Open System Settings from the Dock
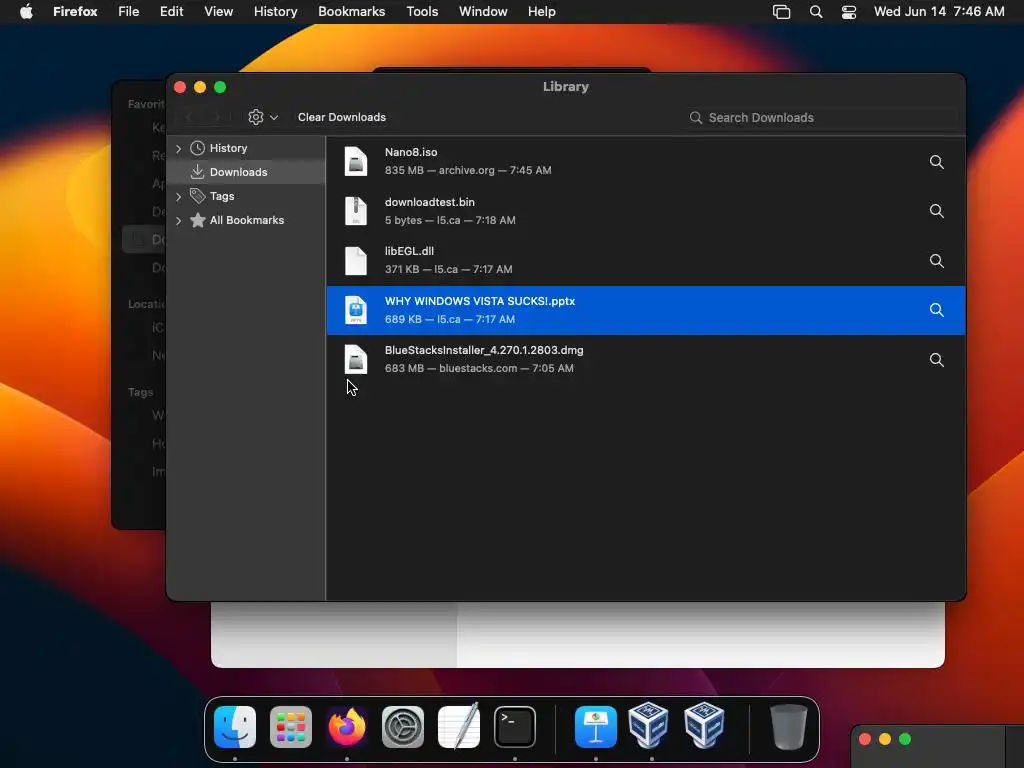This screenshot has width=1024, height=768. click(403, 726)
